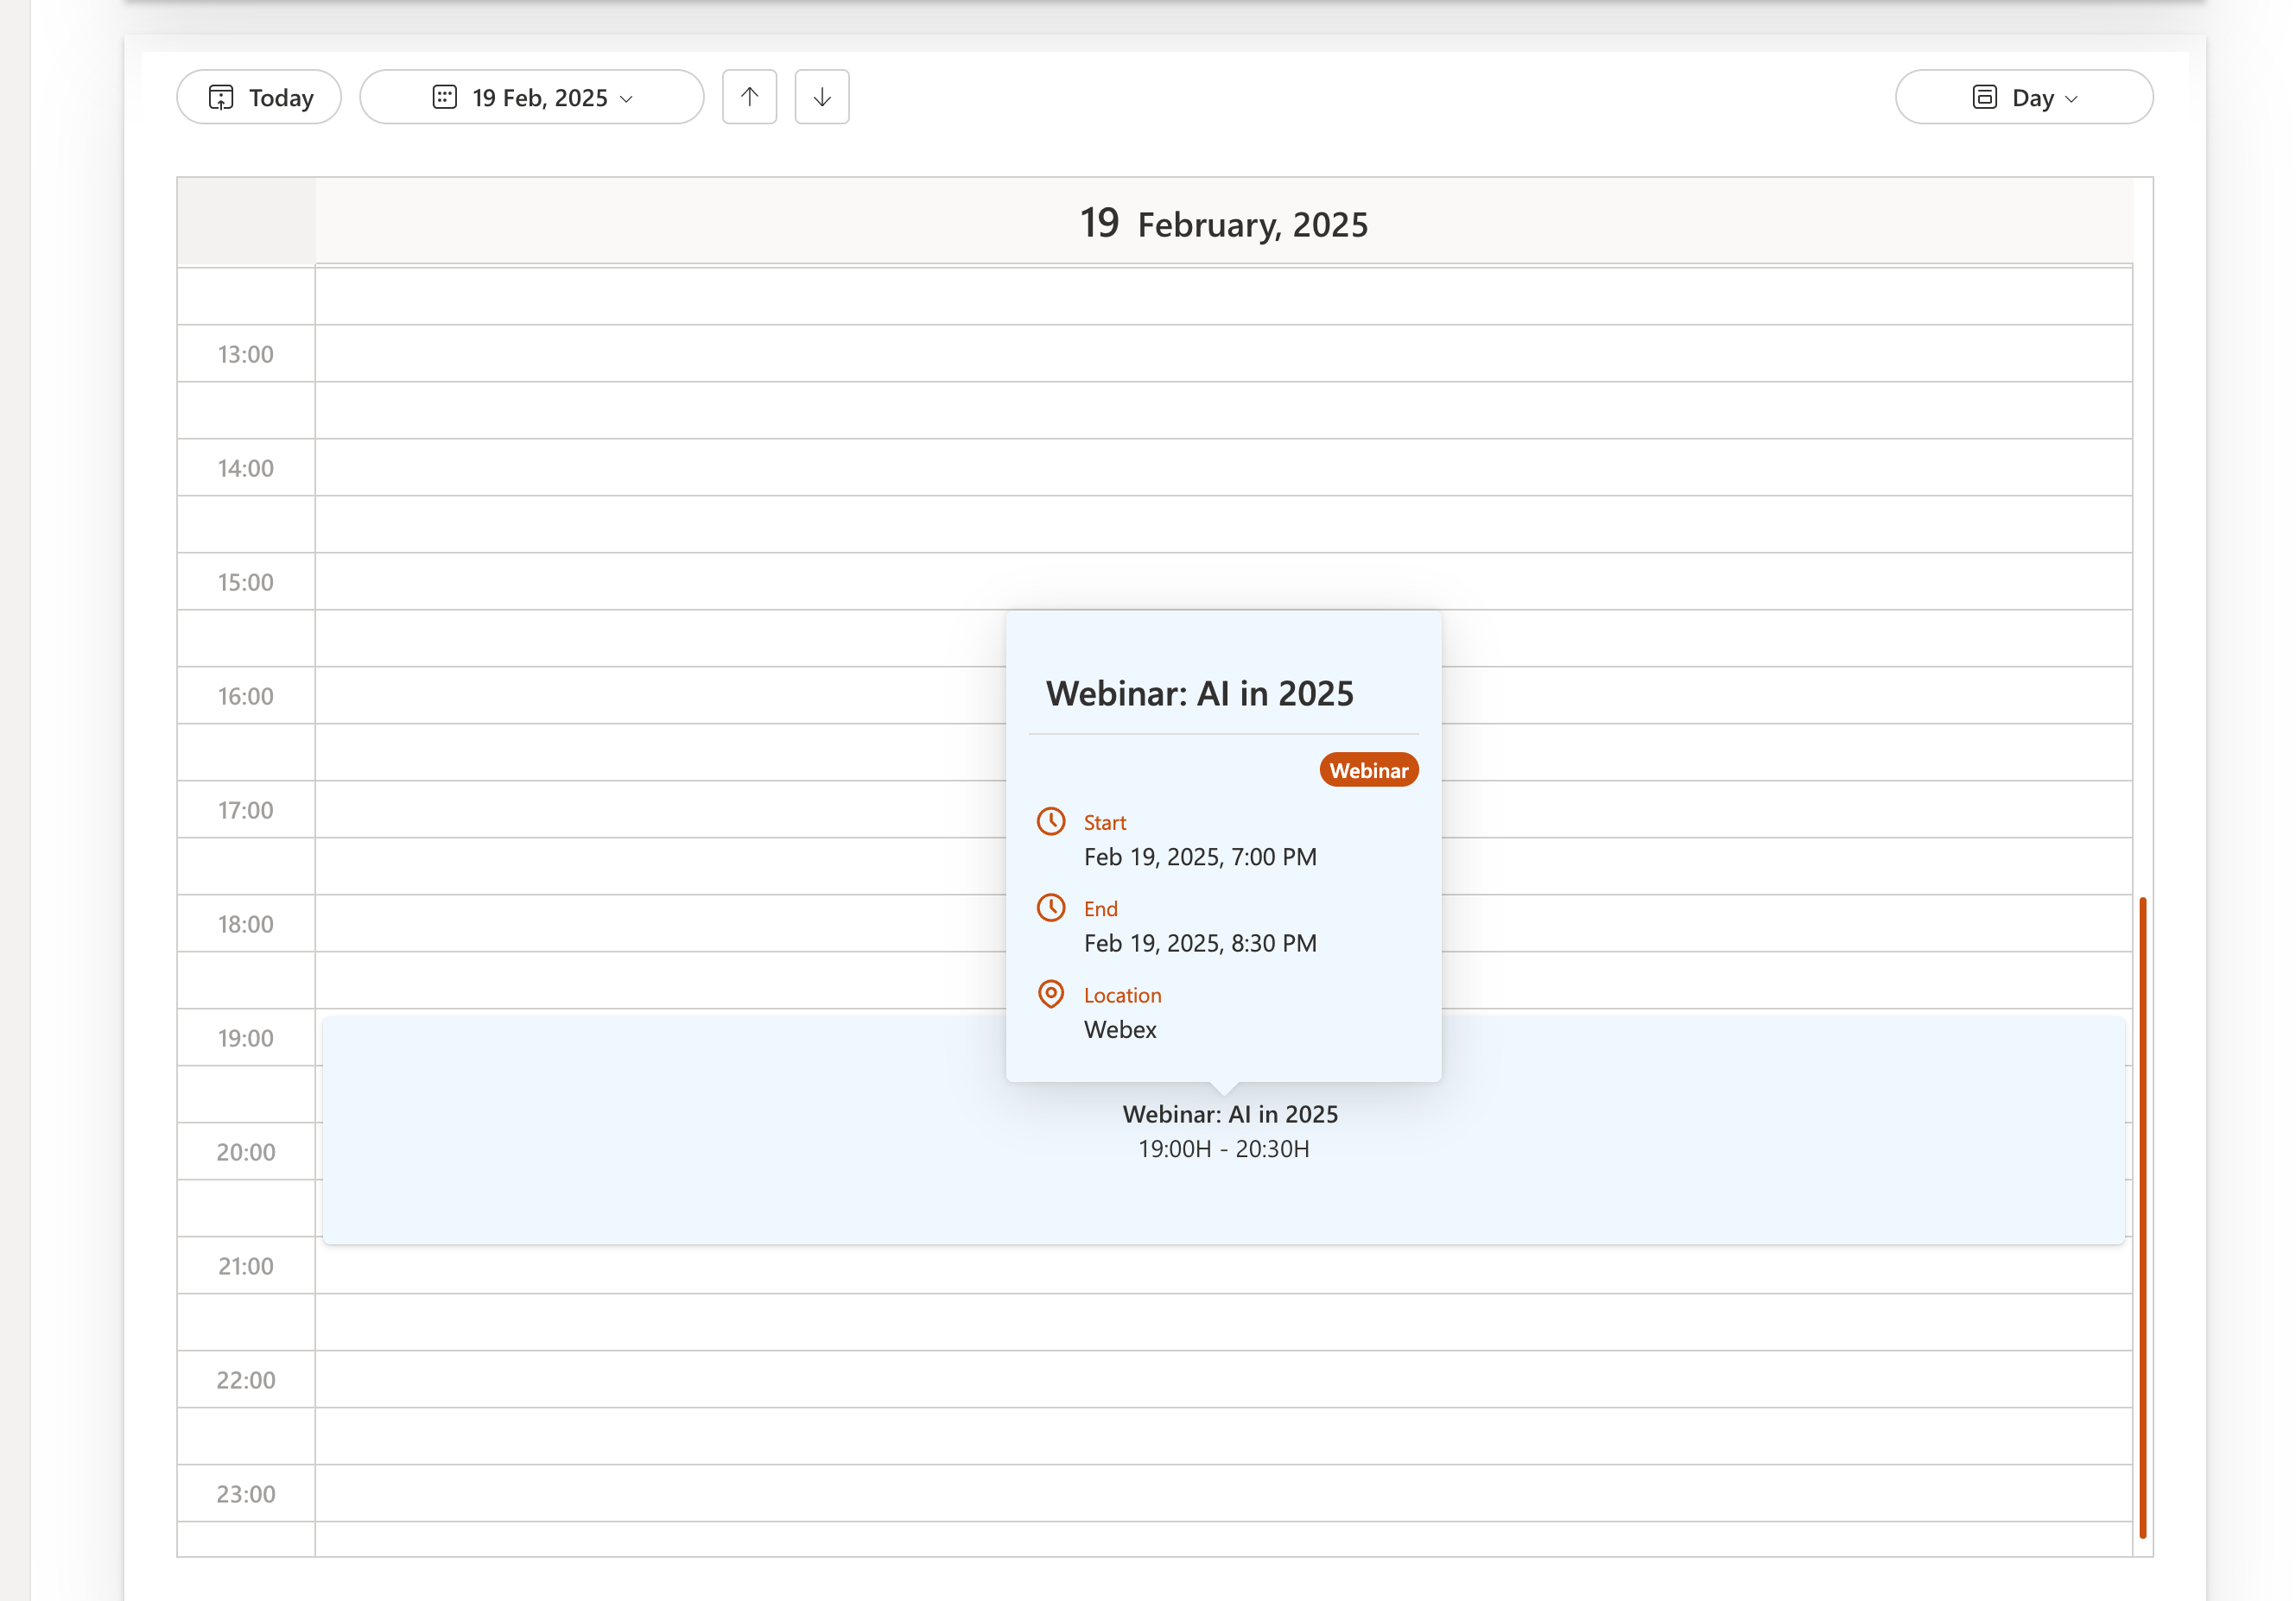
Task: Click the down arrow navigation button
Action: coord(821,97)
